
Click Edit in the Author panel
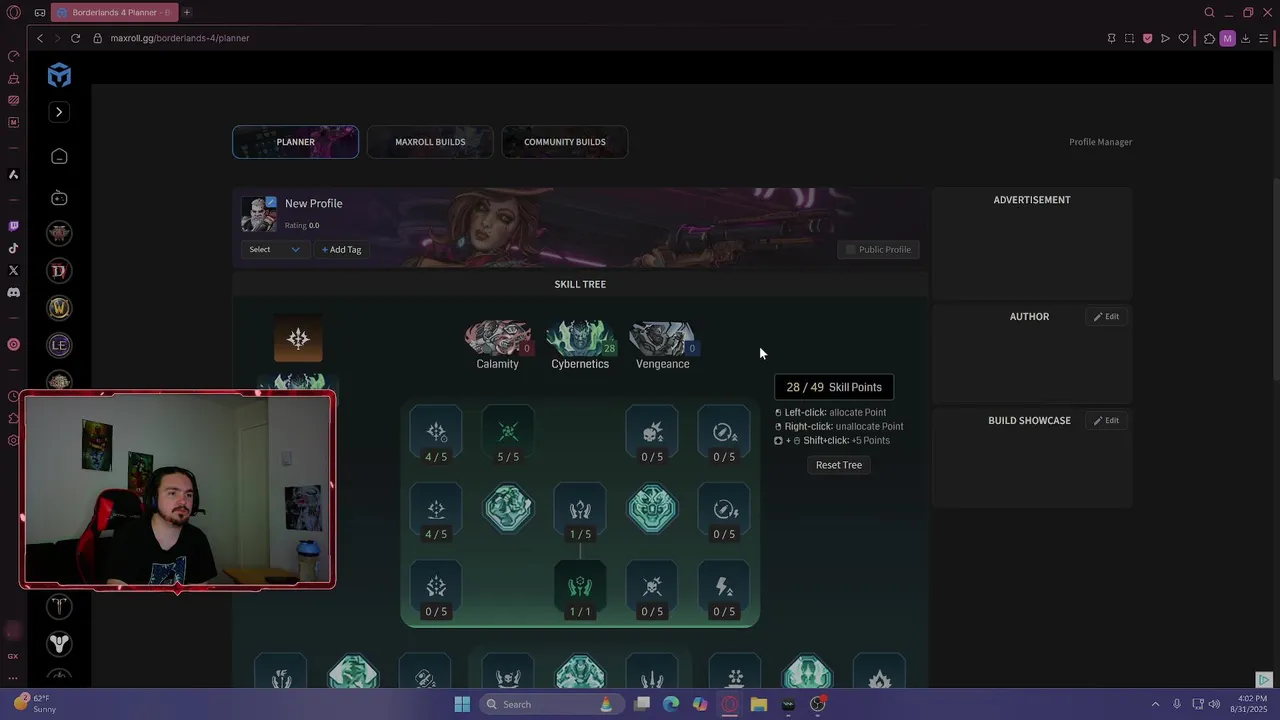(x=1106, y=317)
